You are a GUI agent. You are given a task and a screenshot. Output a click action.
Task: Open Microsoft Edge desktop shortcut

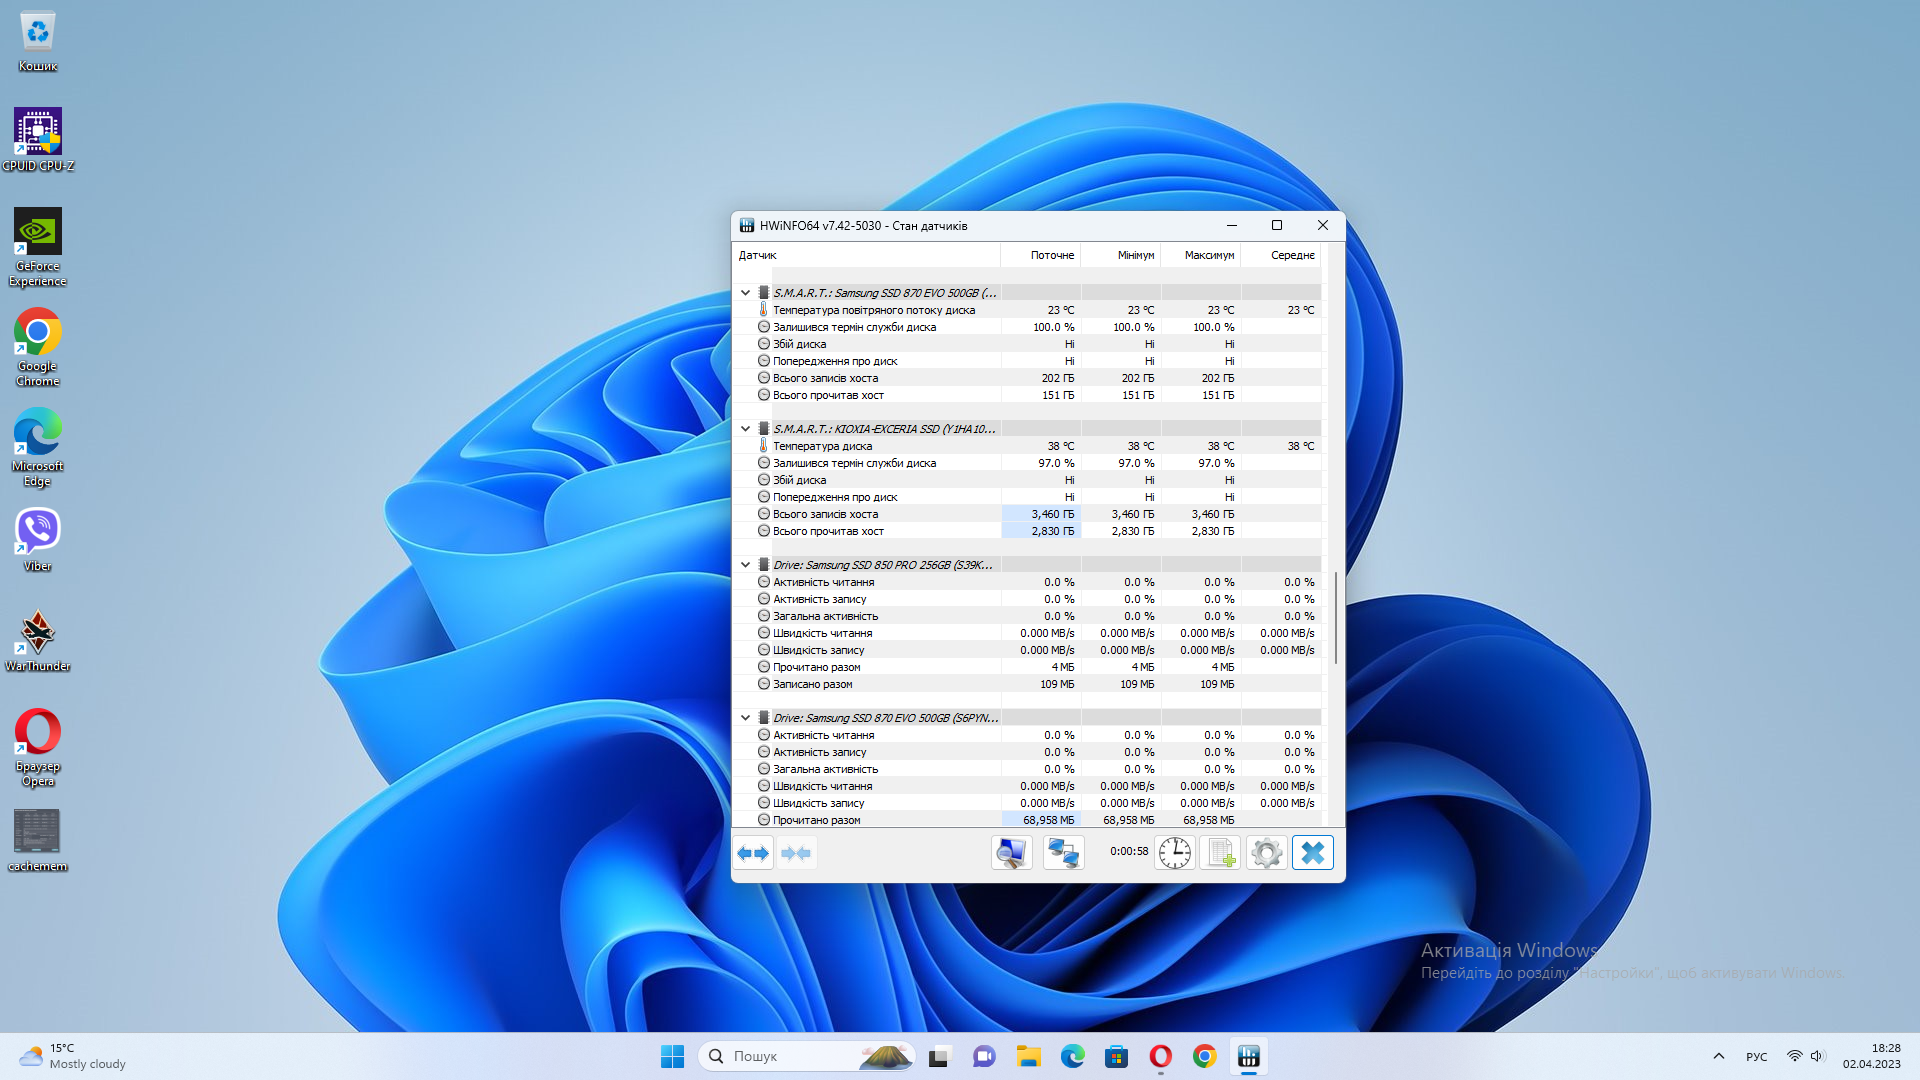(38, 447)
